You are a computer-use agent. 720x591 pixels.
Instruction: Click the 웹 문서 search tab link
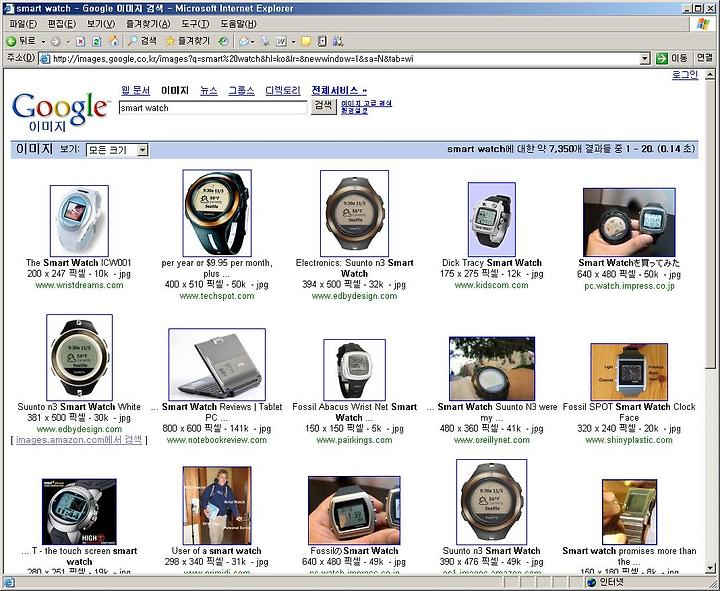(135, 90)
